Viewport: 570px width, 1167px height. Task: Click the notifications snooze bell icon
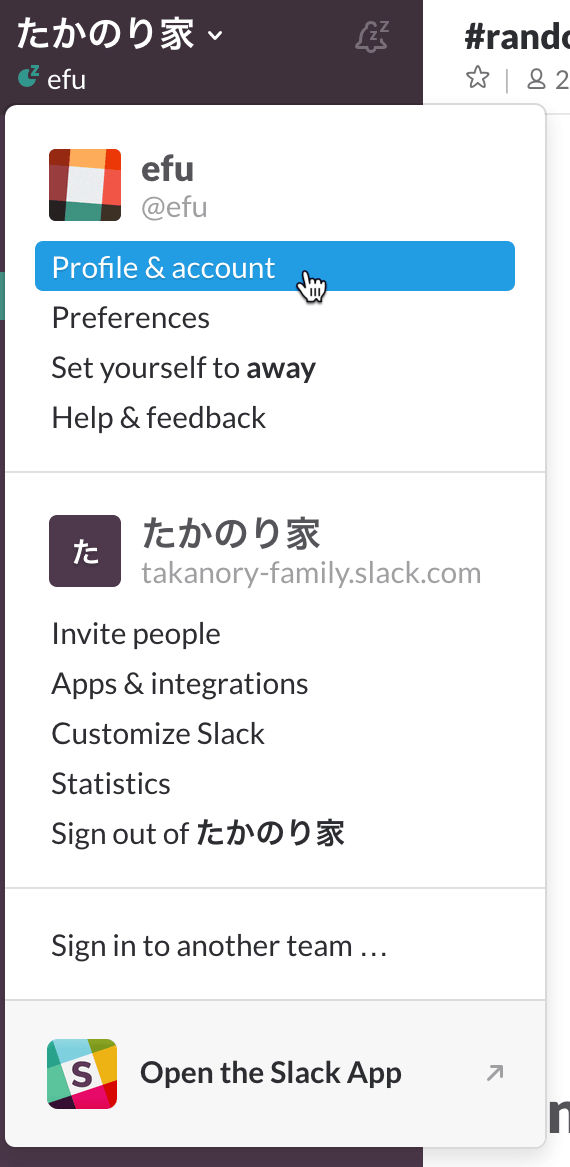point(372,36)
